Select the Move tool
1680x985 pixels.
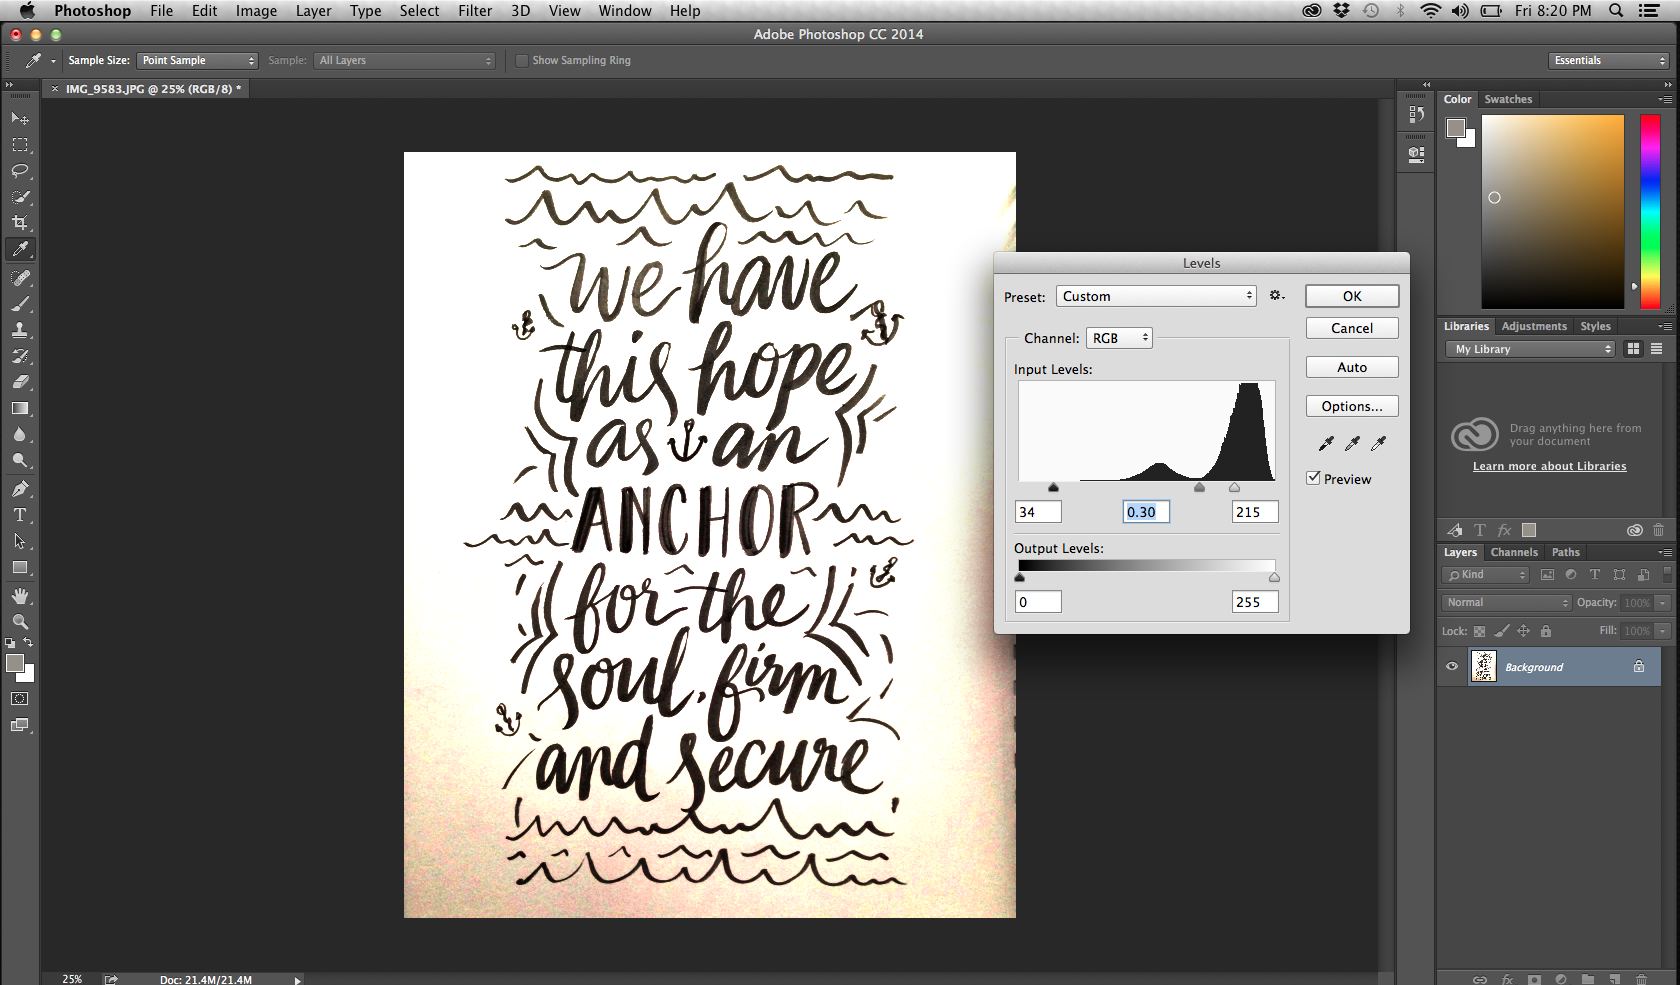coord(20,119)
